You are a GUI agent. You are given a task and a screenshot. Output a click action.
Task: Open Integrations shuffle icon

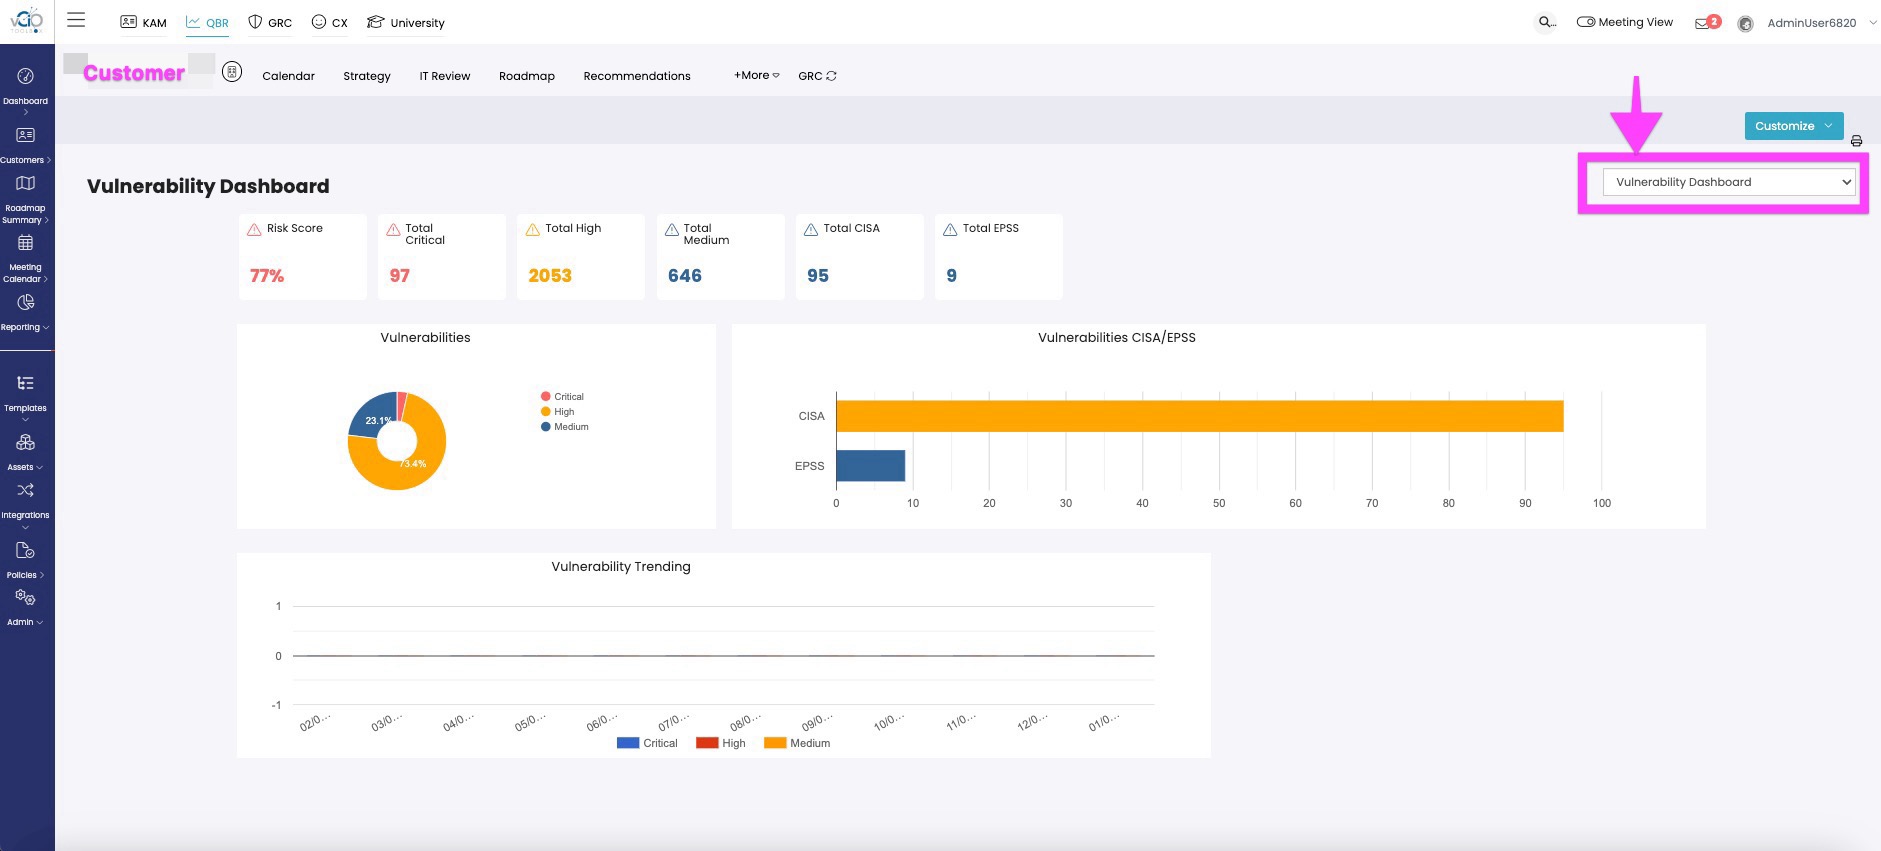pos(26,490)
